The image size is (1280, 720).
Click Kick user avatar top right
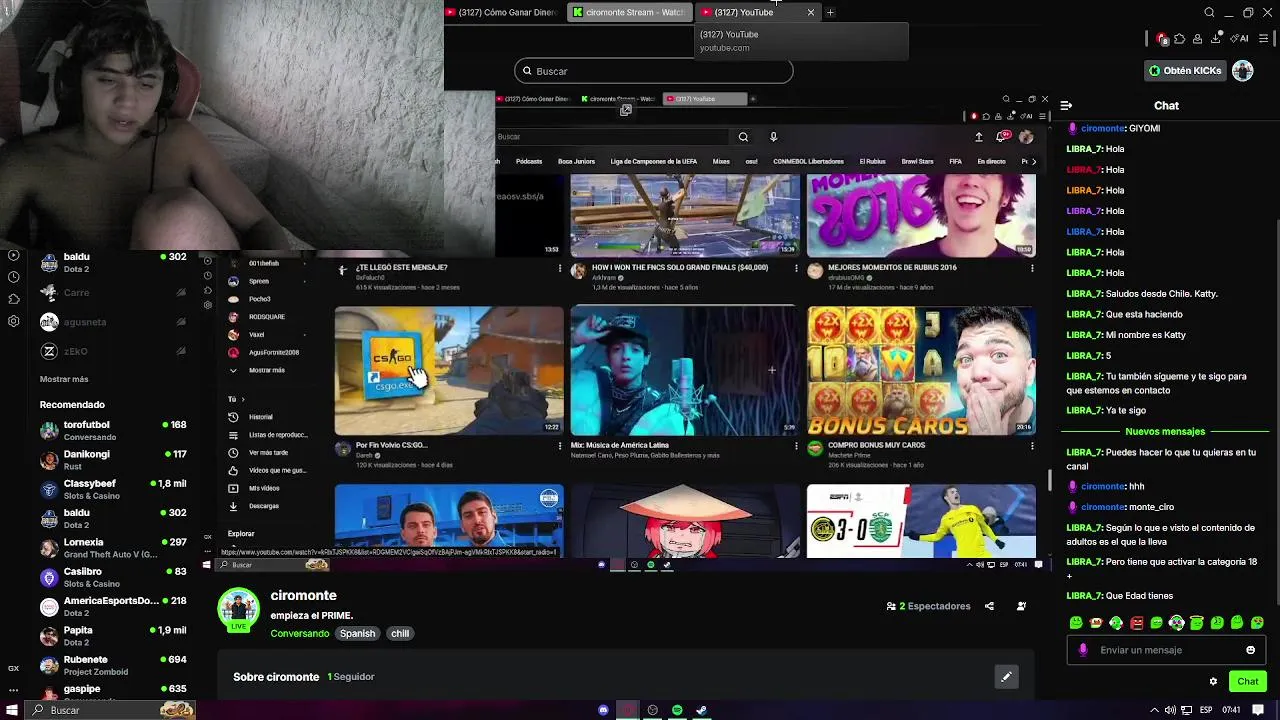click(x=1243, y=71)
